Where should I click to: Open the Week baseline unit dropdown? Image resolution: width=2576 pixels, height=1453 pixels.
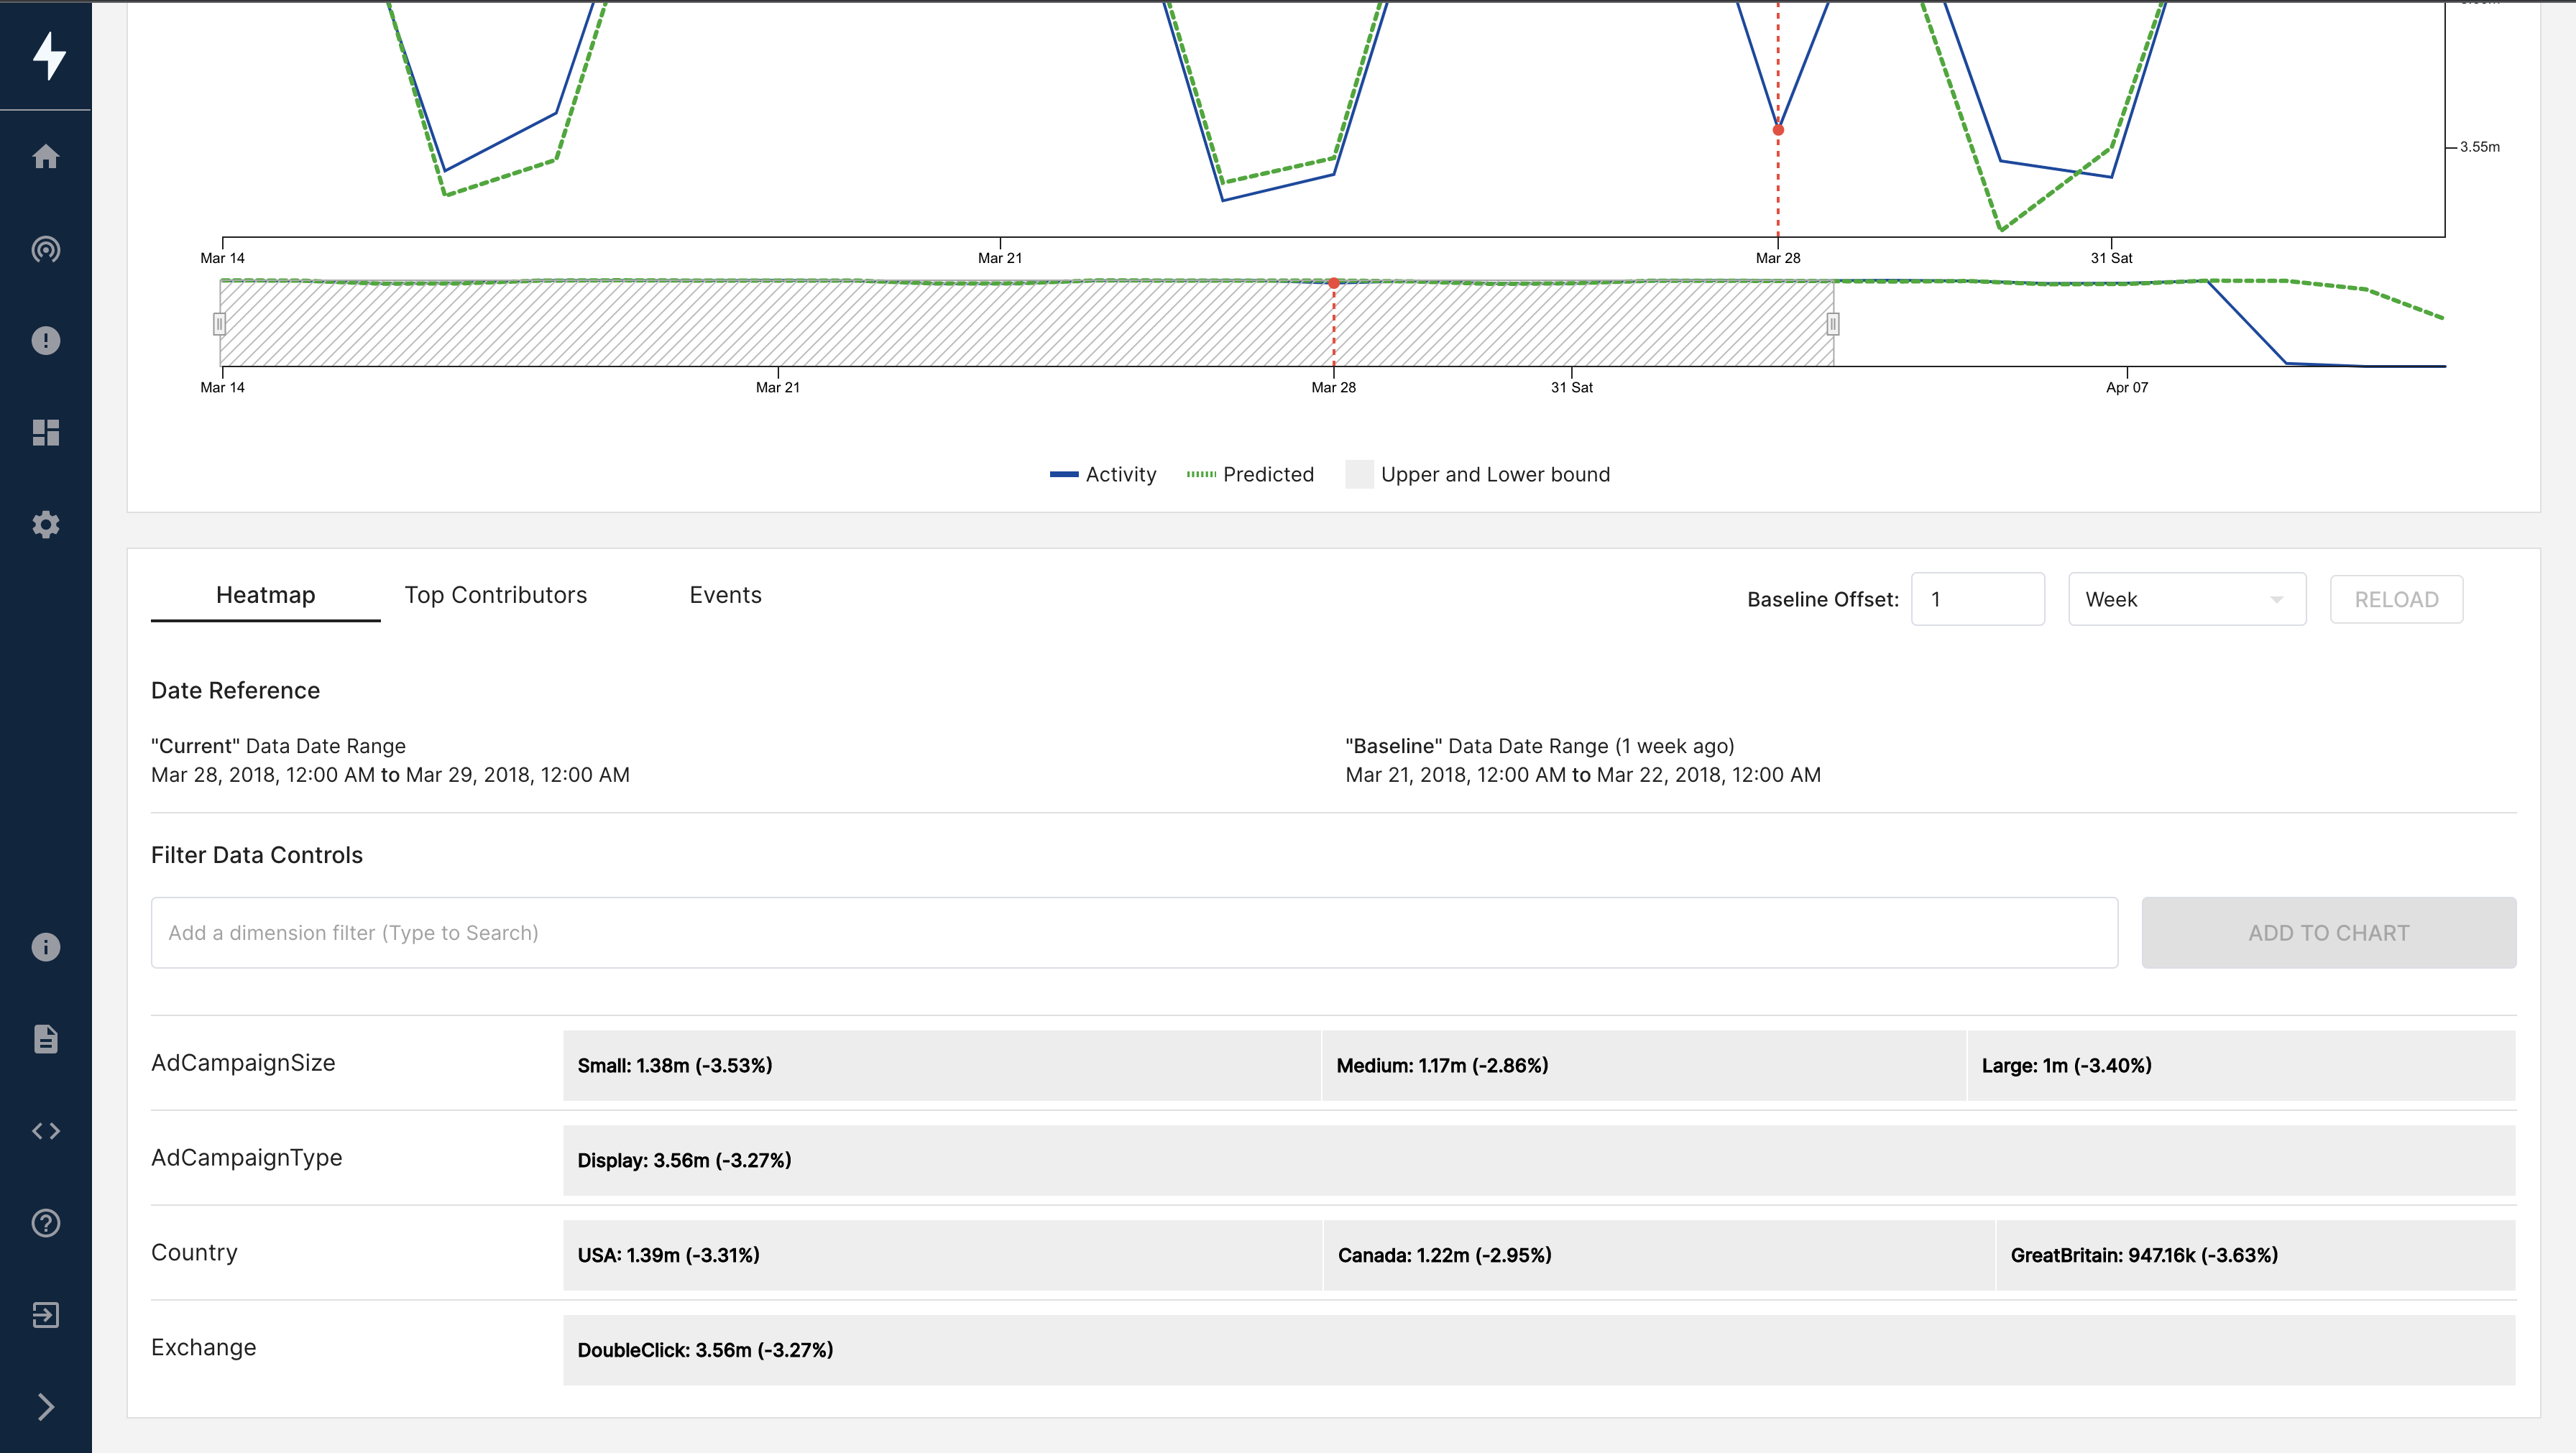pyautogui.click(x=2186, y=599)
